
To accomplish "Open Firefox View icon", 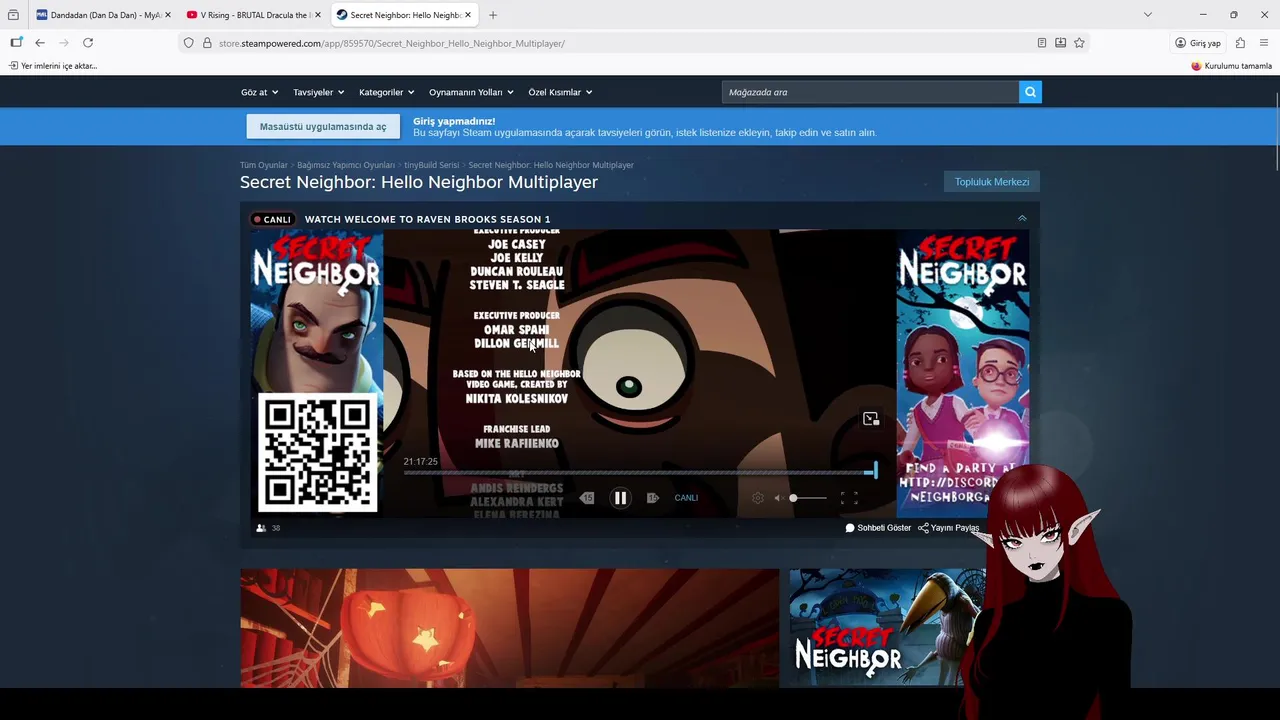I will coord(13,15).
